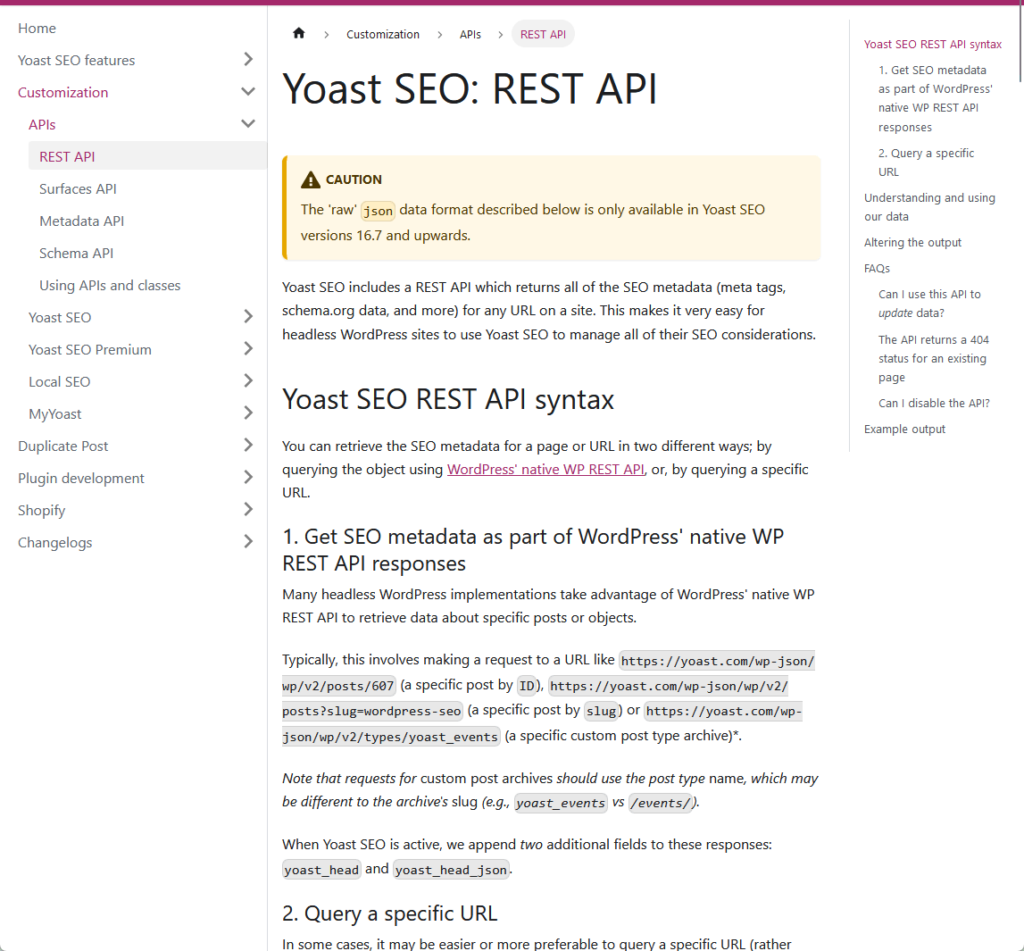The width and height of the screenshot is (1024, 951).
Task: Select APIs in the sidebar
Action: pyautogui.click(x=42, y=124)
